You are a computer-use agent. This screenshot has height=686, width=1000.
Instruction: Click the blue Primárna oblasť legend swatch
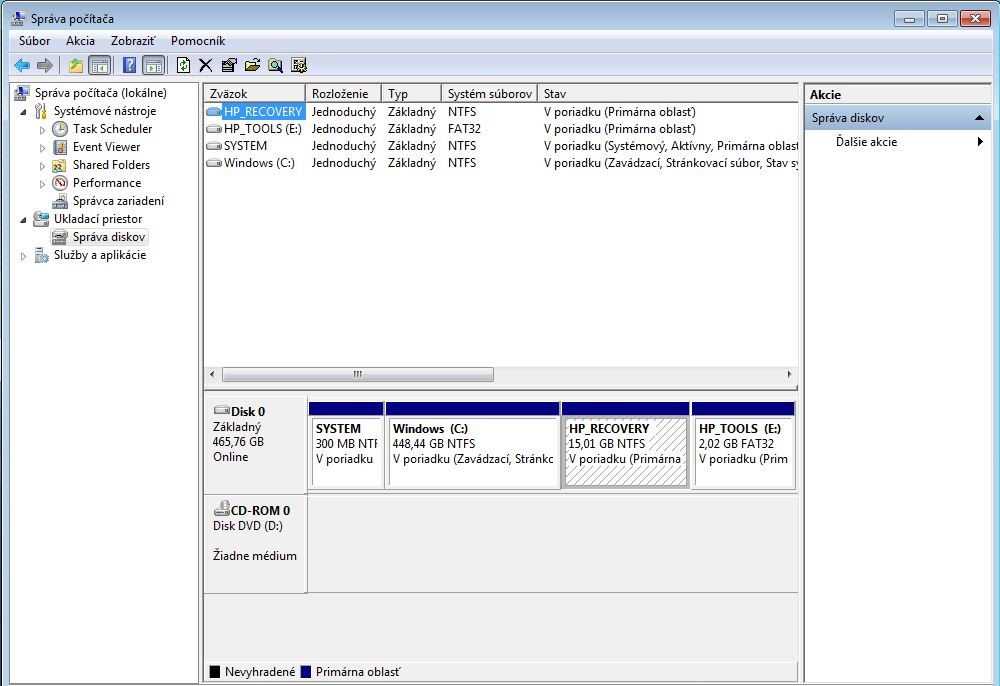click(306, 672)
